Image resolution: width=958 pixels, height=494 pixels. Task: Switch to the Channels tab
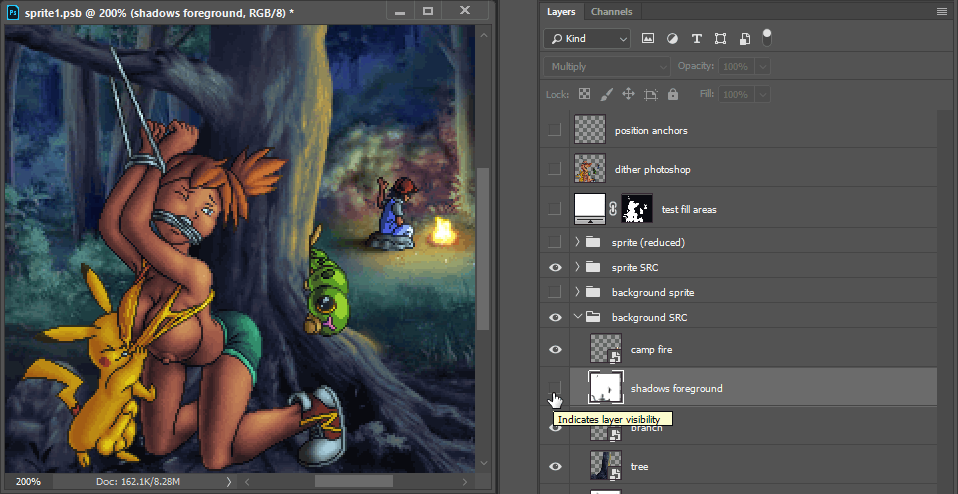[611, 12]
